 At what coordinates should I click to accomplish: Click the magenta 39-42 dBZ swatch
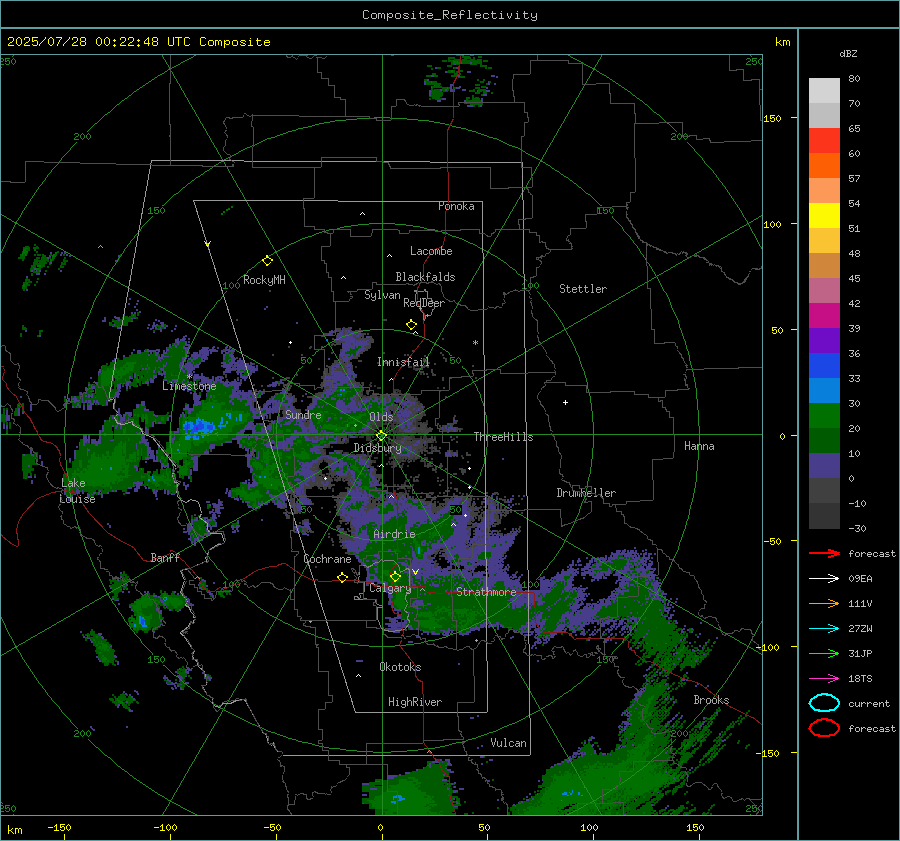coord(824,315)
